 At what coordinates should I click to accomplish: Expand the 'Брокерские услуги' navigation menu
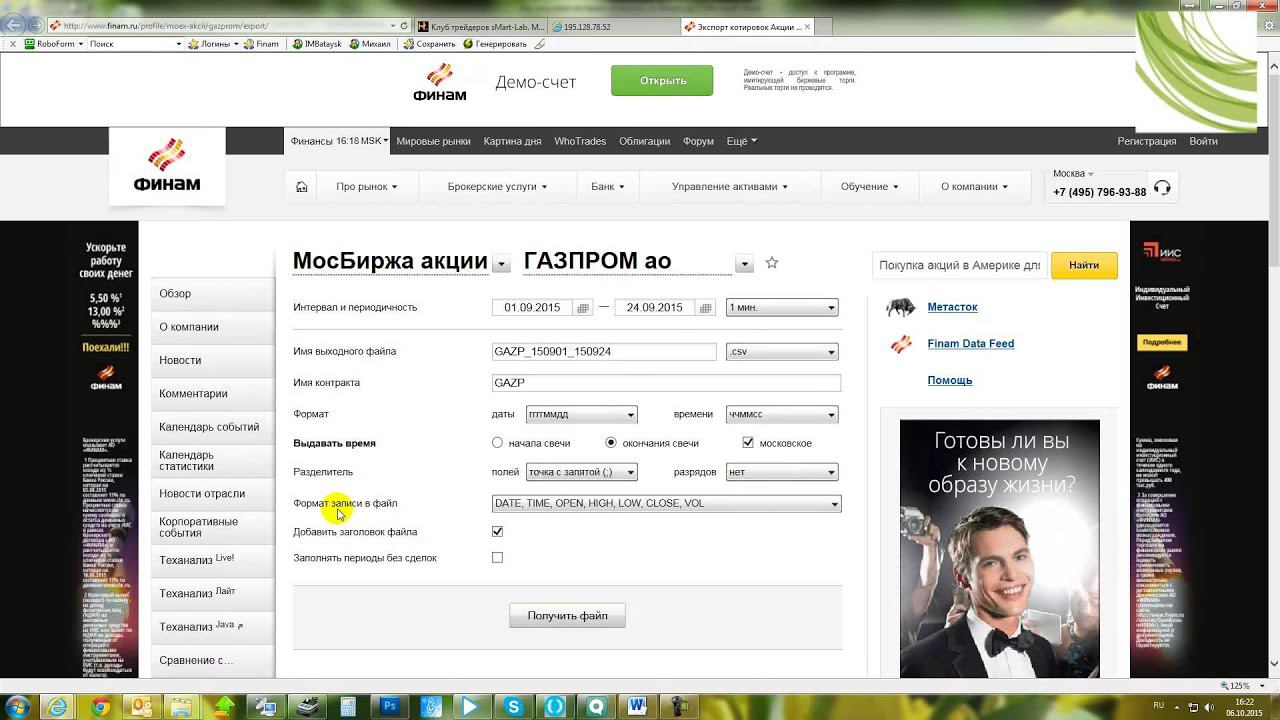(x=498, y=187)
